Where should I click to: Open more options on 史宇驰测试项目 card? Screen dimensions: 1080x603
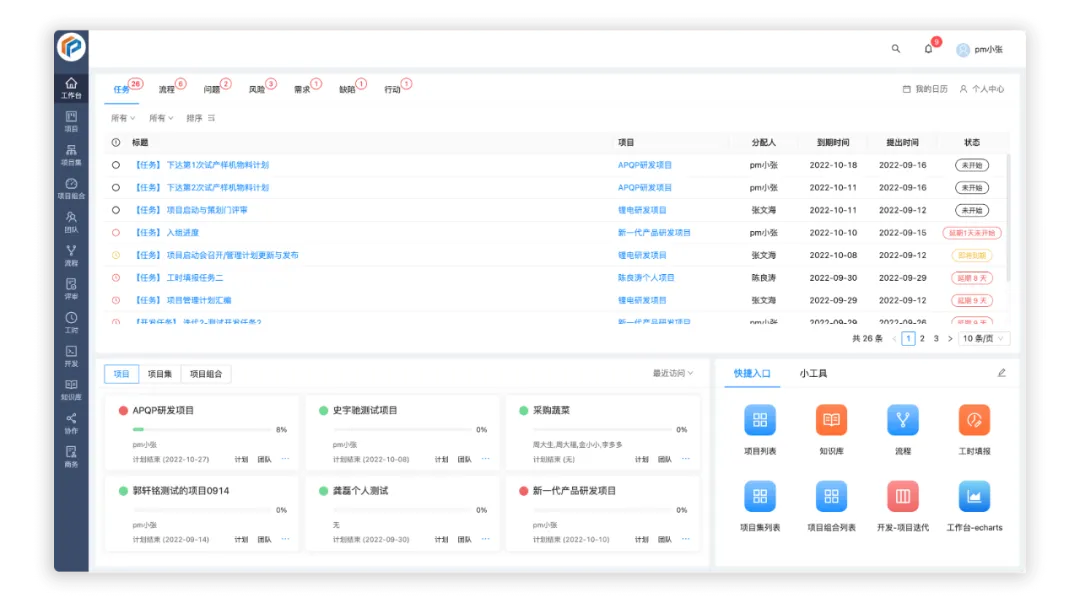click(x=486, y=459)
